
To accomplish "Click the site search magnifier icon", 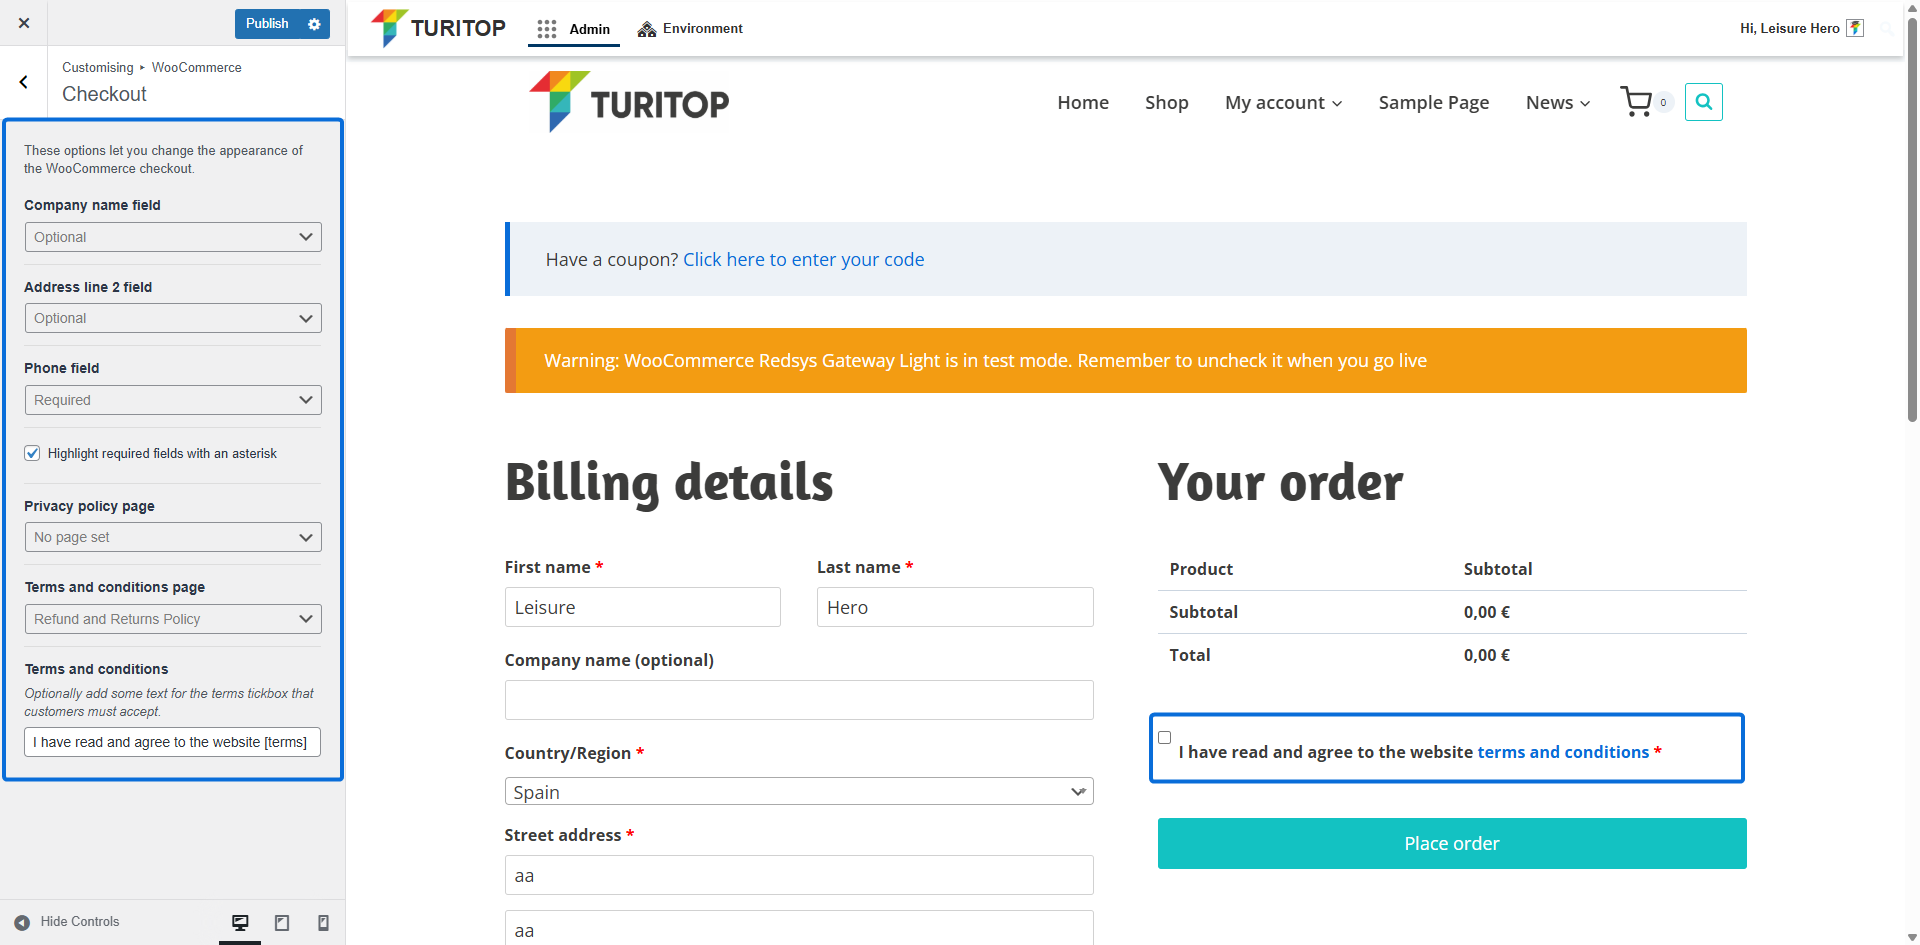I will [x=1703, y=102].
